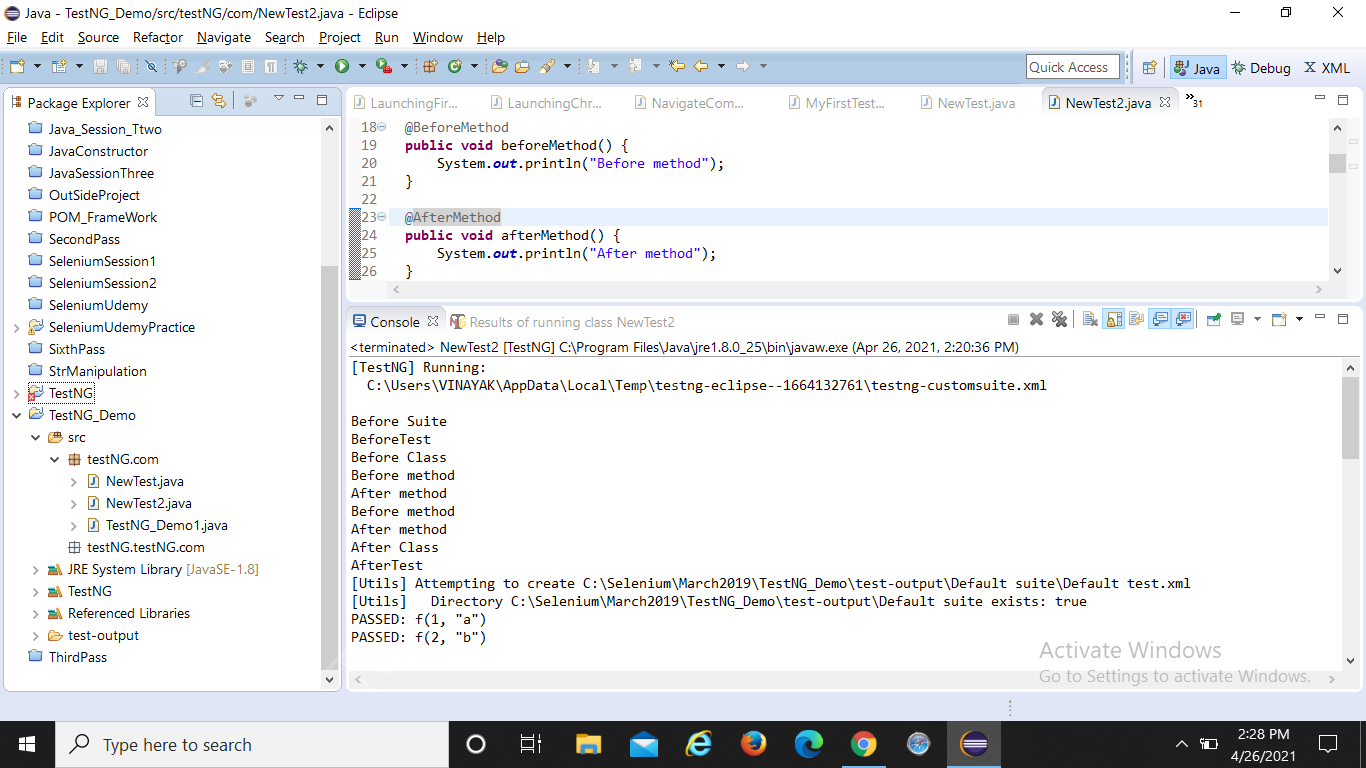Click the Save All toolbar icon
Viewport: 1366px width, 768px height.
coord(123,66)
